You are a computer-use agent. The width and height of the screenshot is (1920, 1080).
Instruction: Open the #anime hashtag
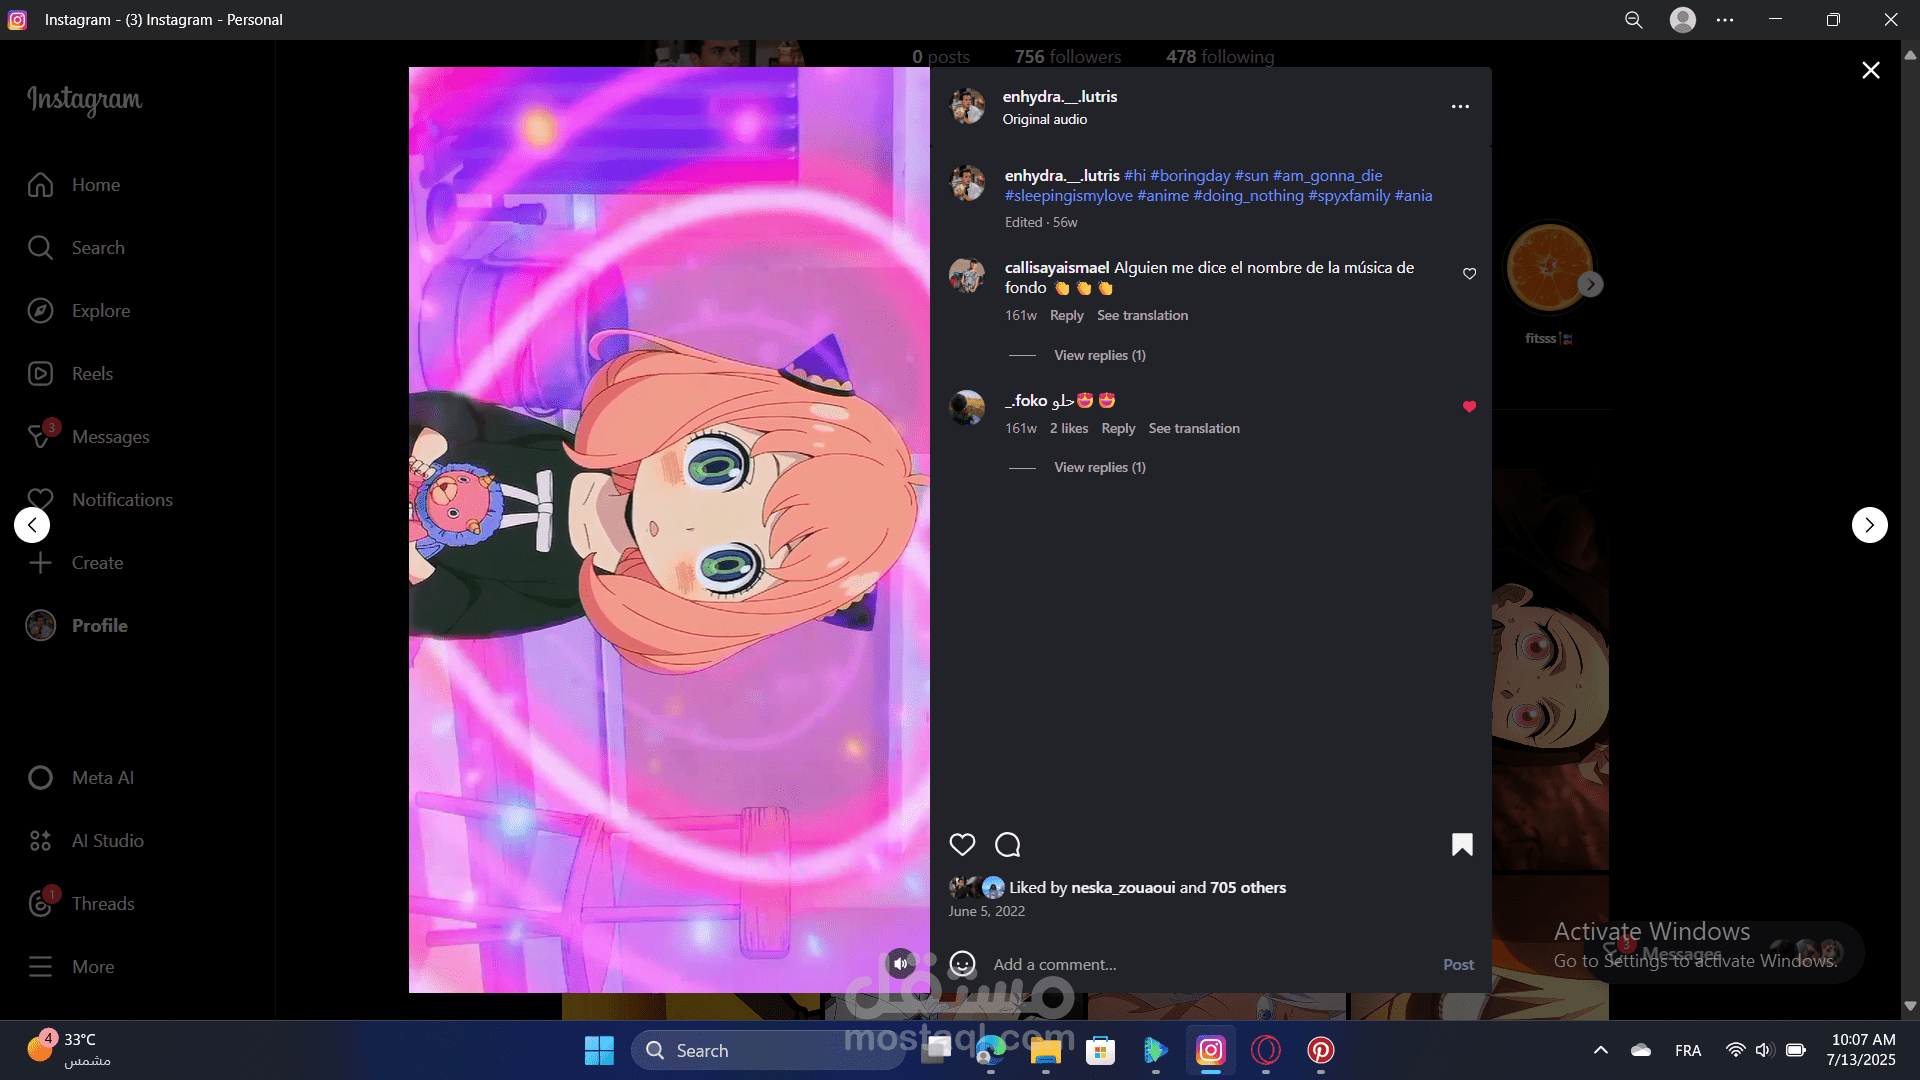coord(1163,195)
